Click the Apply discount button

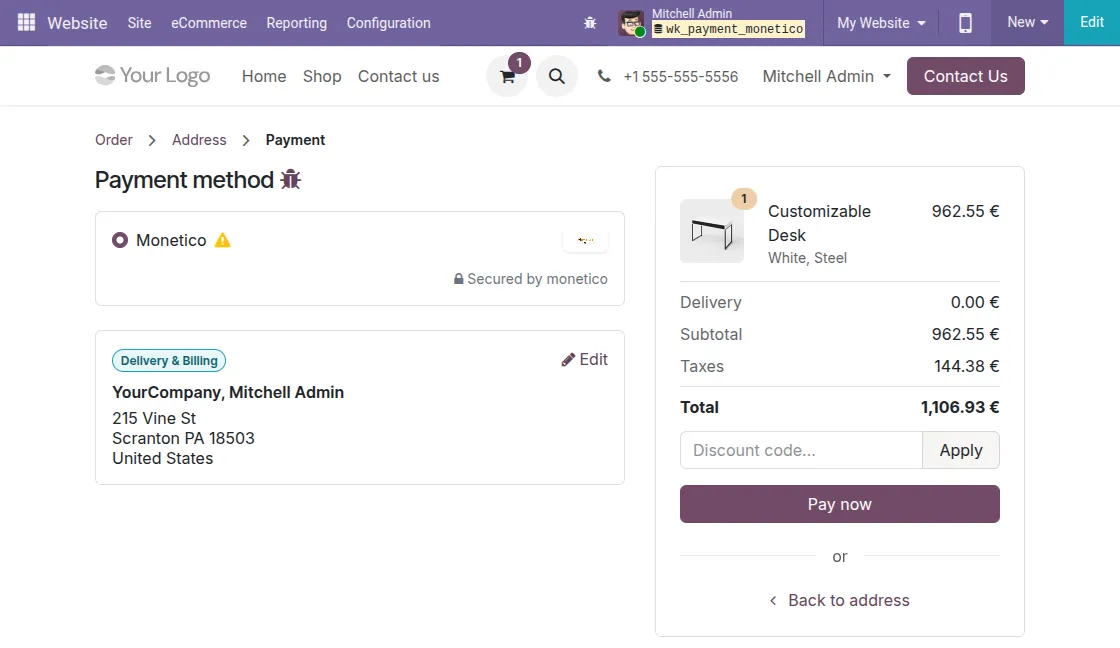(961, 450)
